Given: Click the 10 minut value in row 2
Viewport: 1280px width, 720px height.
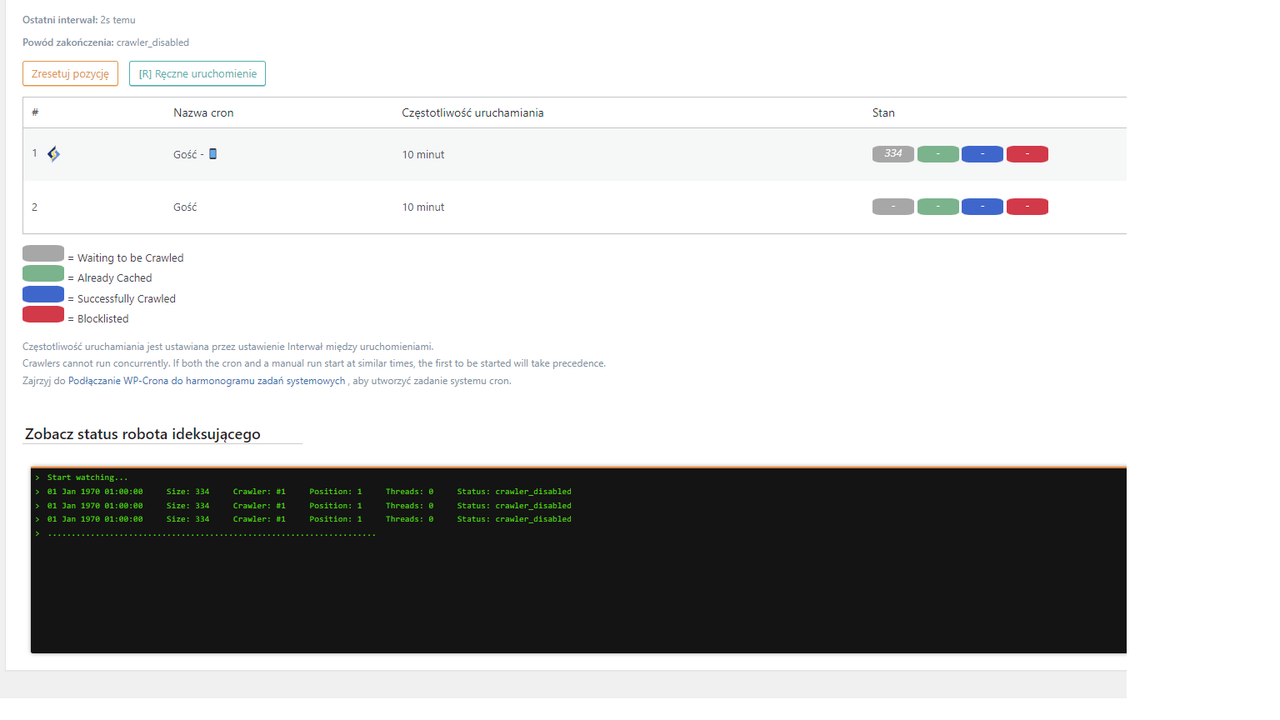Looking at the screenshot, I should pos(423,207).
